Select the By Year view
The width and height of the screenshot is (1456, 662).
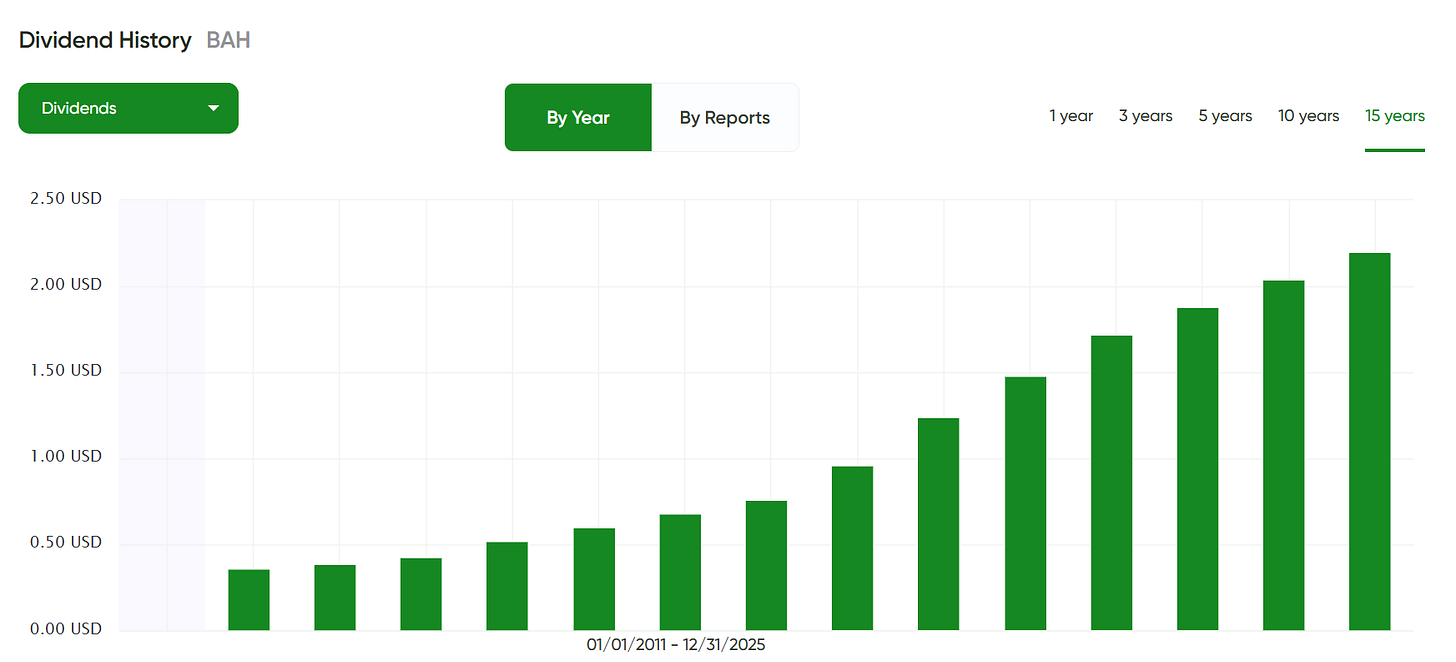pos(578,117)
